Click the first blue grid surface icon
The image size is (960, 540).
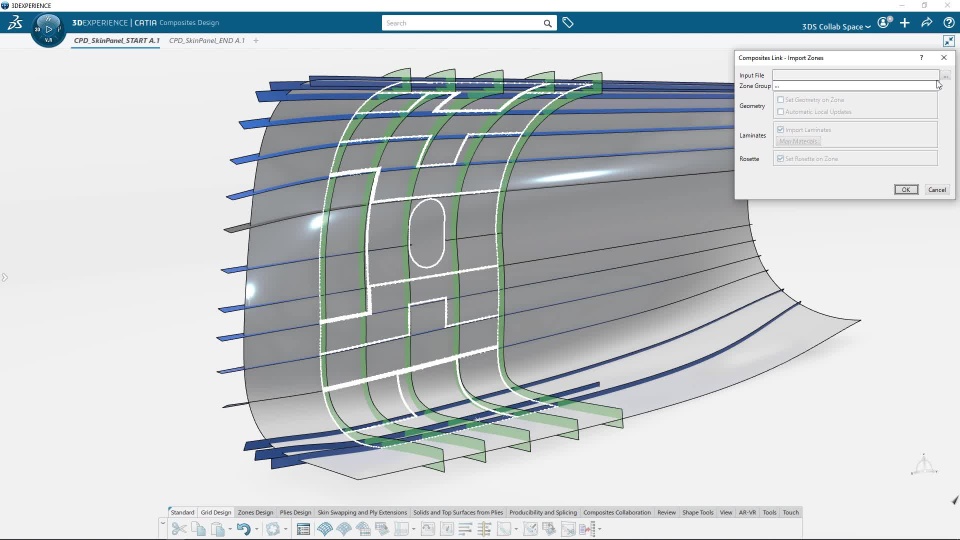324,529
